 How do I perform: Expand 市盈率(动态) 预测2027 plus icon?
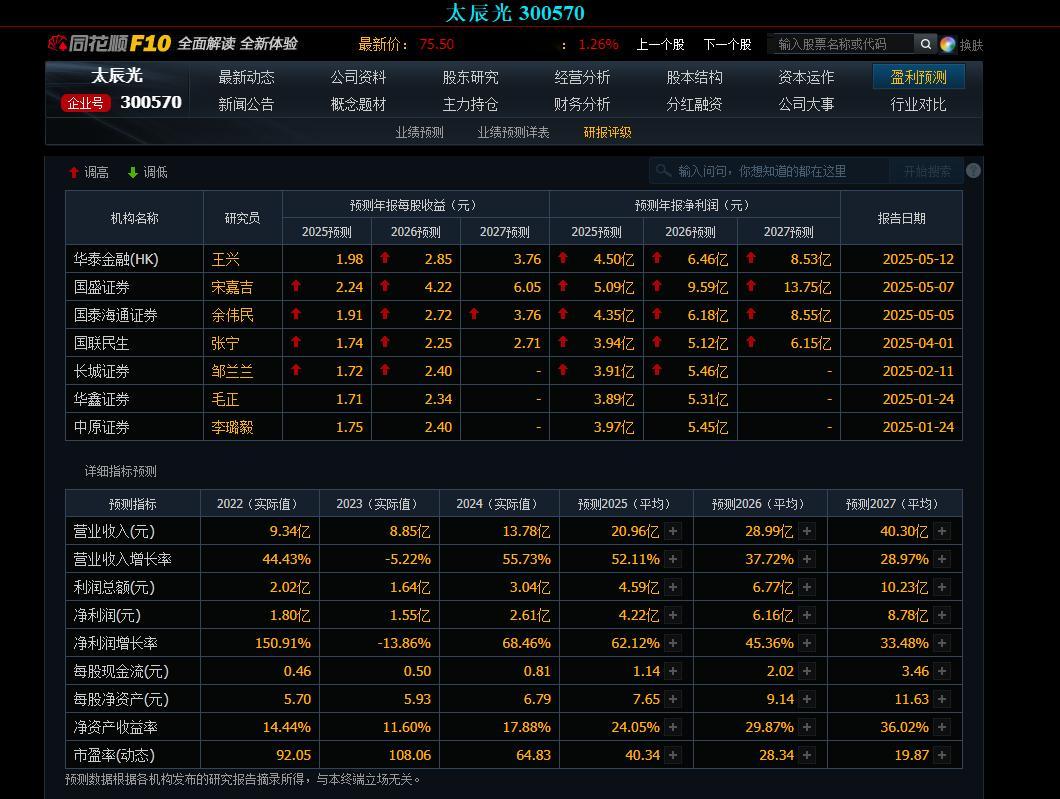(x=942, y=755)
